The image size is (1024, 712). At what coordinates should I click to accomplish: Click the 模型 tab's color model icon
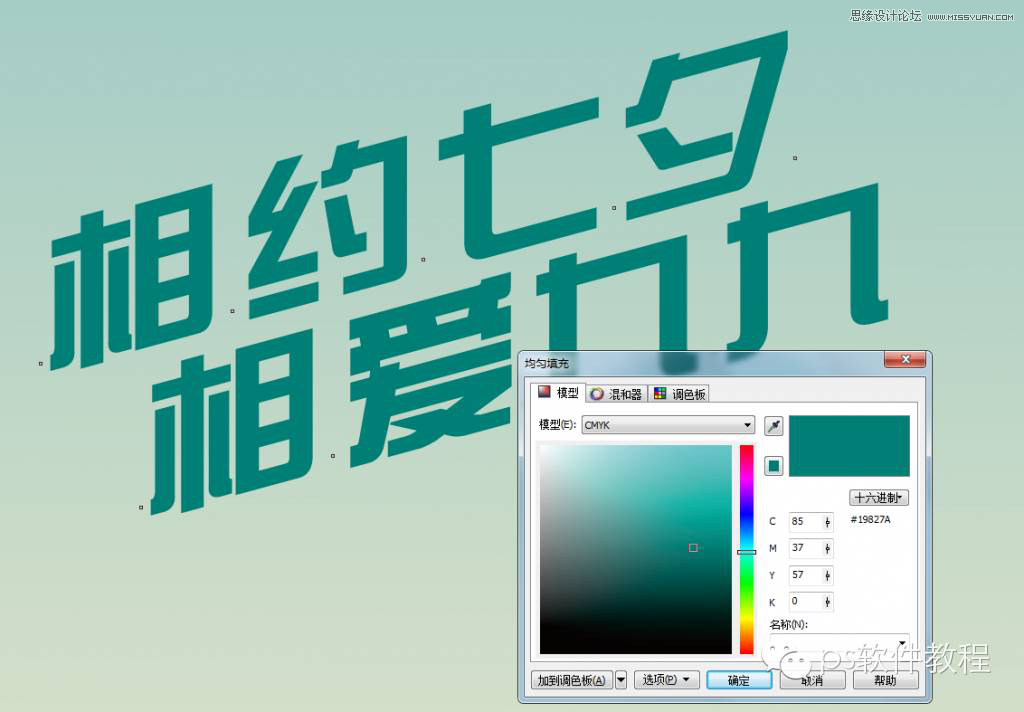(x=543, y=393)
